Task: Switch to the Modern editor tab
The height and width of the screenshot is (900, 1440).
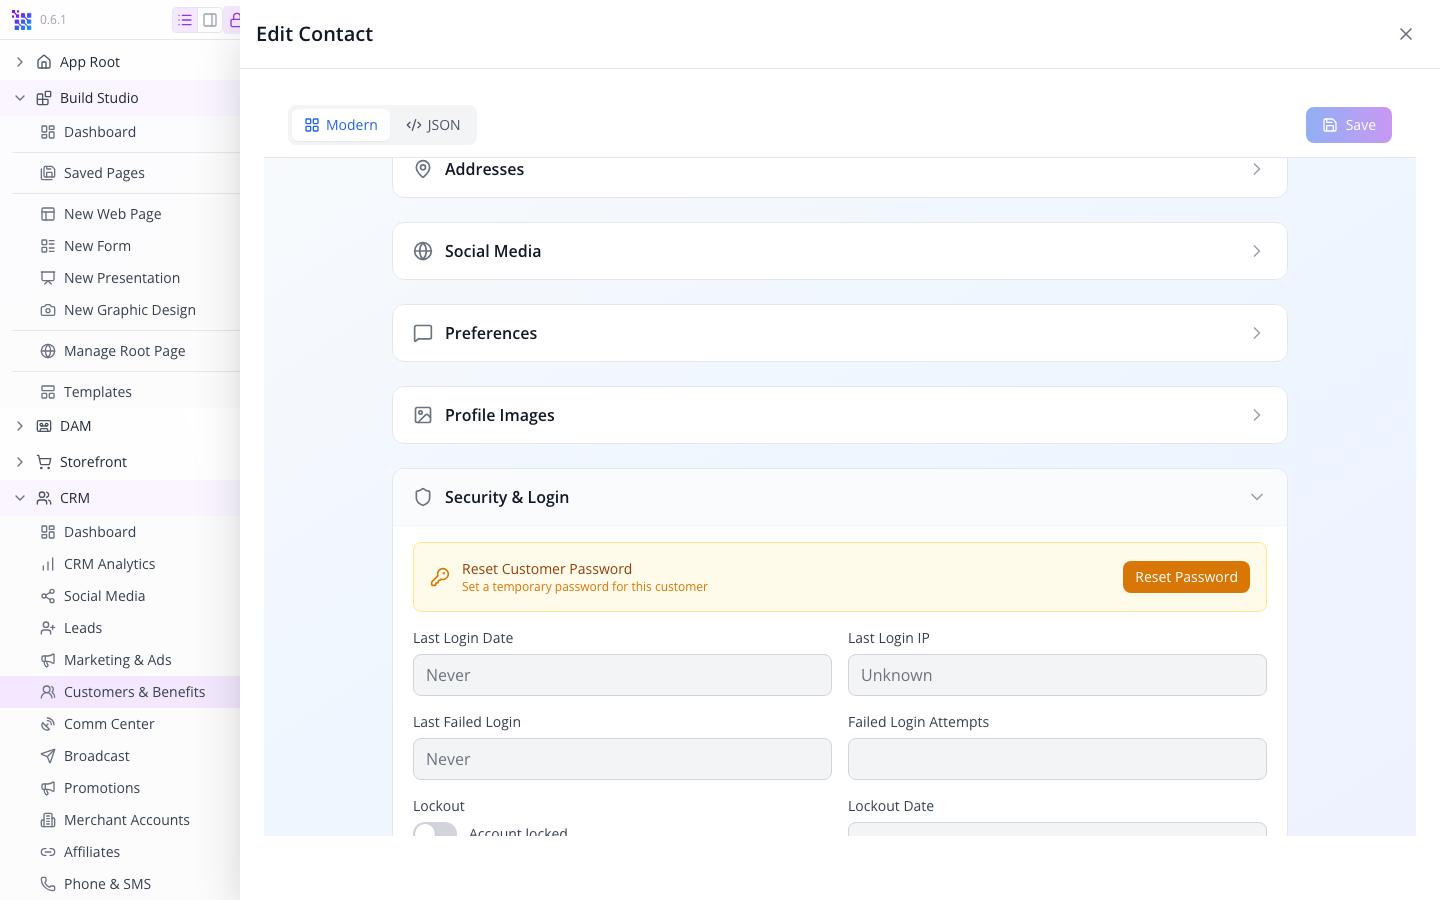Action: [341, 125]
